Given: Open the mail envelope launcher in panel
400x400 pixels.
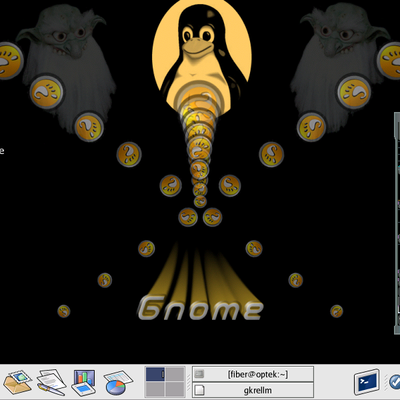Looking at the screenshot, I should click(17, 382).
